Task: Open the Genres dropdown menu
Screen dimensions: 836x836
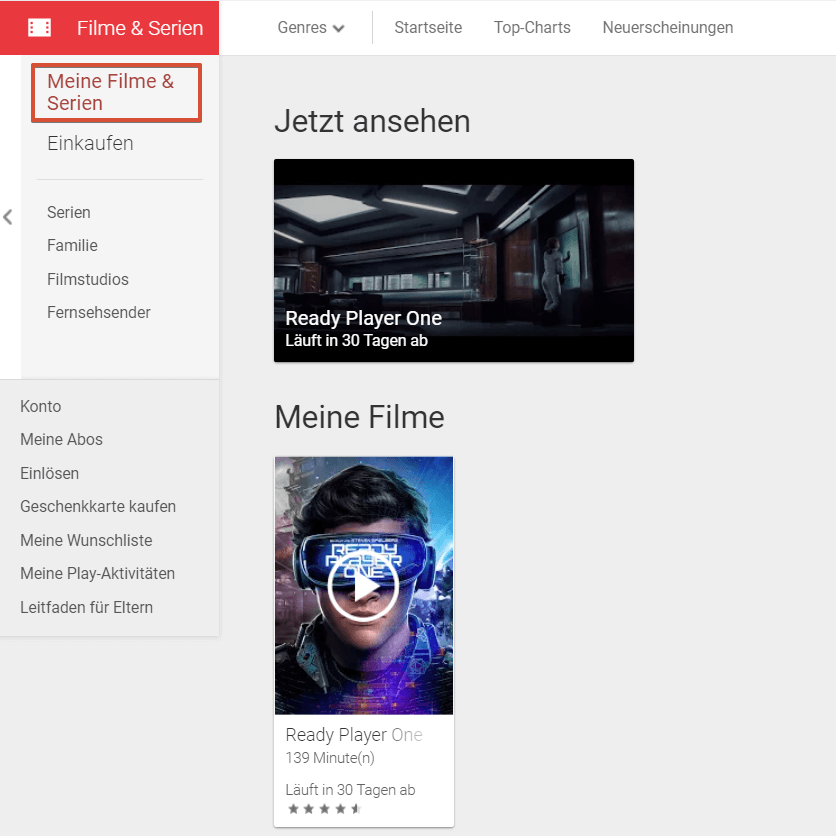Action: pos(311,28)
